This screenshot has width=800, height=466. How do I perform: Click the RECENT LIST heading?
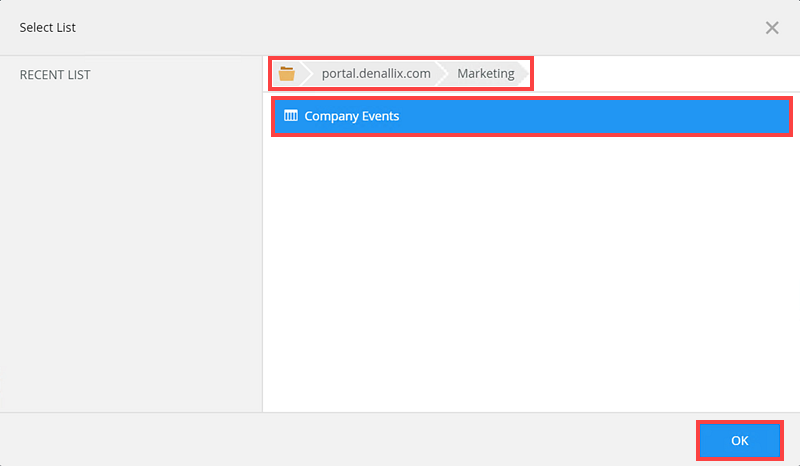[x=55, y=75]
